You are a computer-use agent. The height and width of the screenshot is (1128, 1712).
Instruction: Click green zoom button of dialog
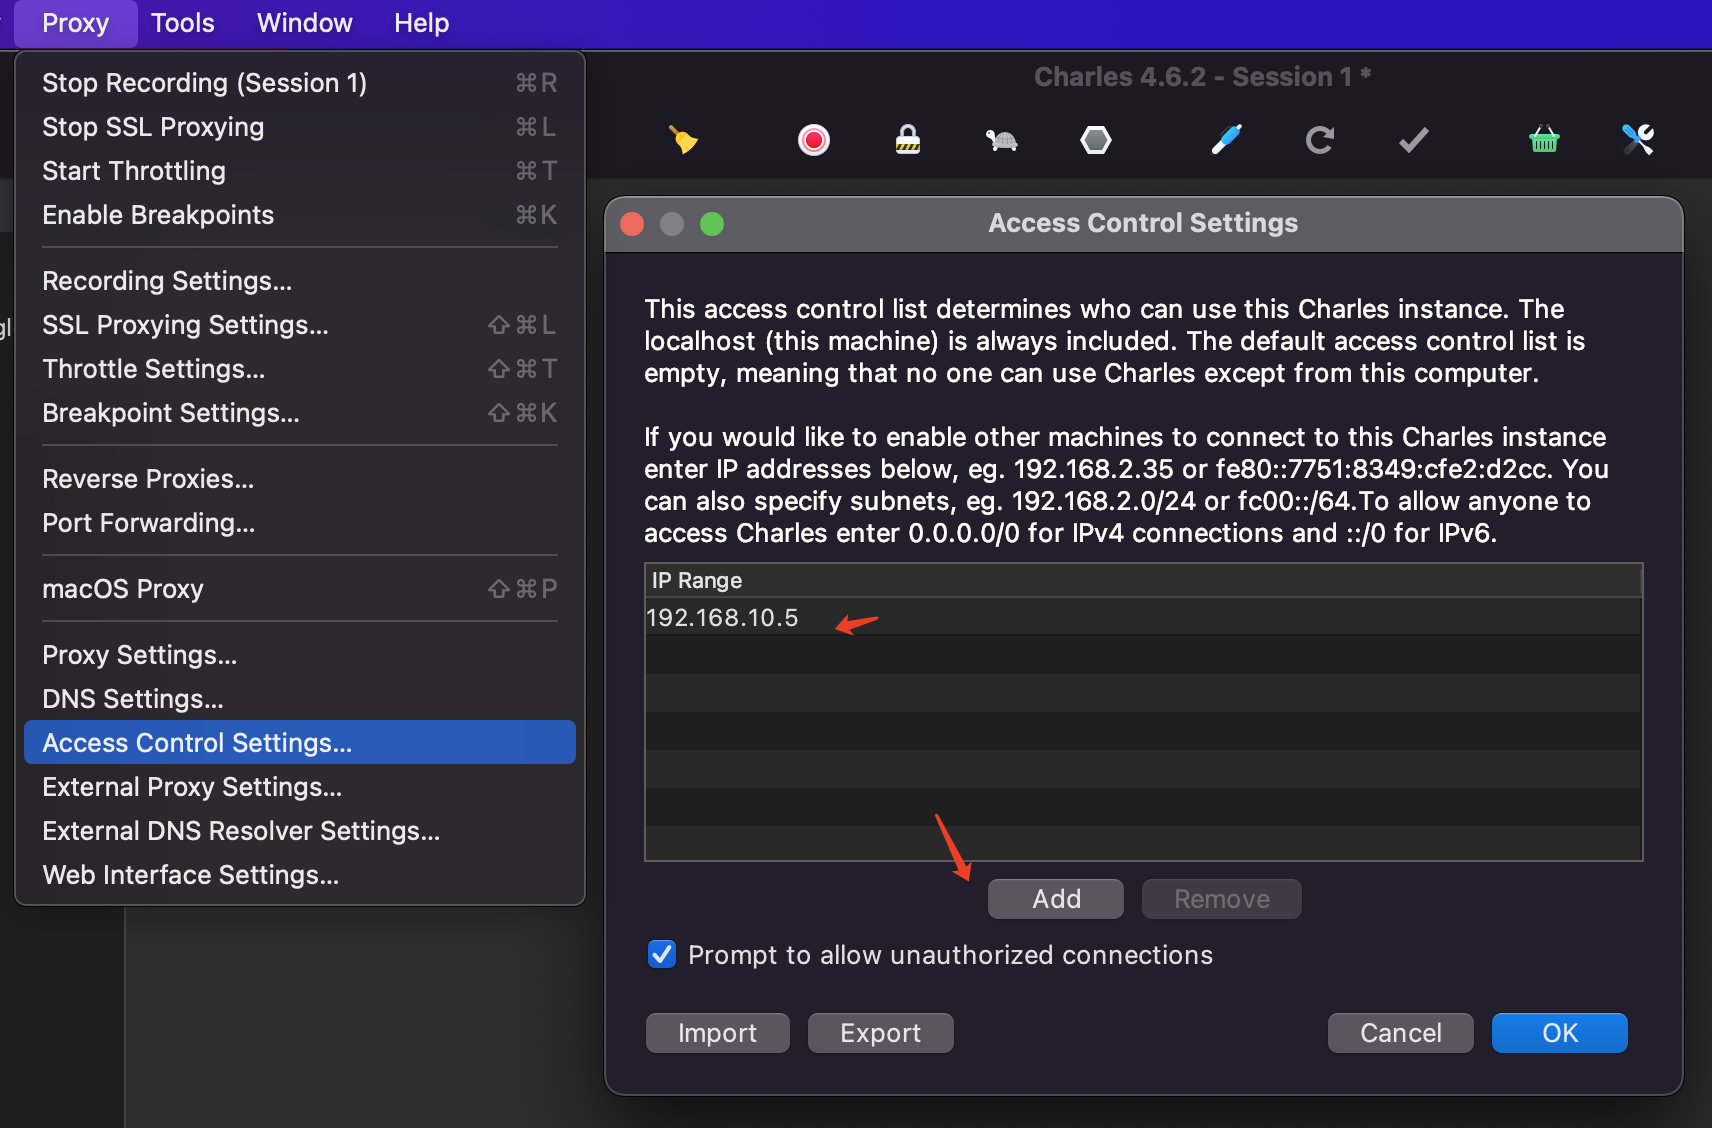[712, 224]
